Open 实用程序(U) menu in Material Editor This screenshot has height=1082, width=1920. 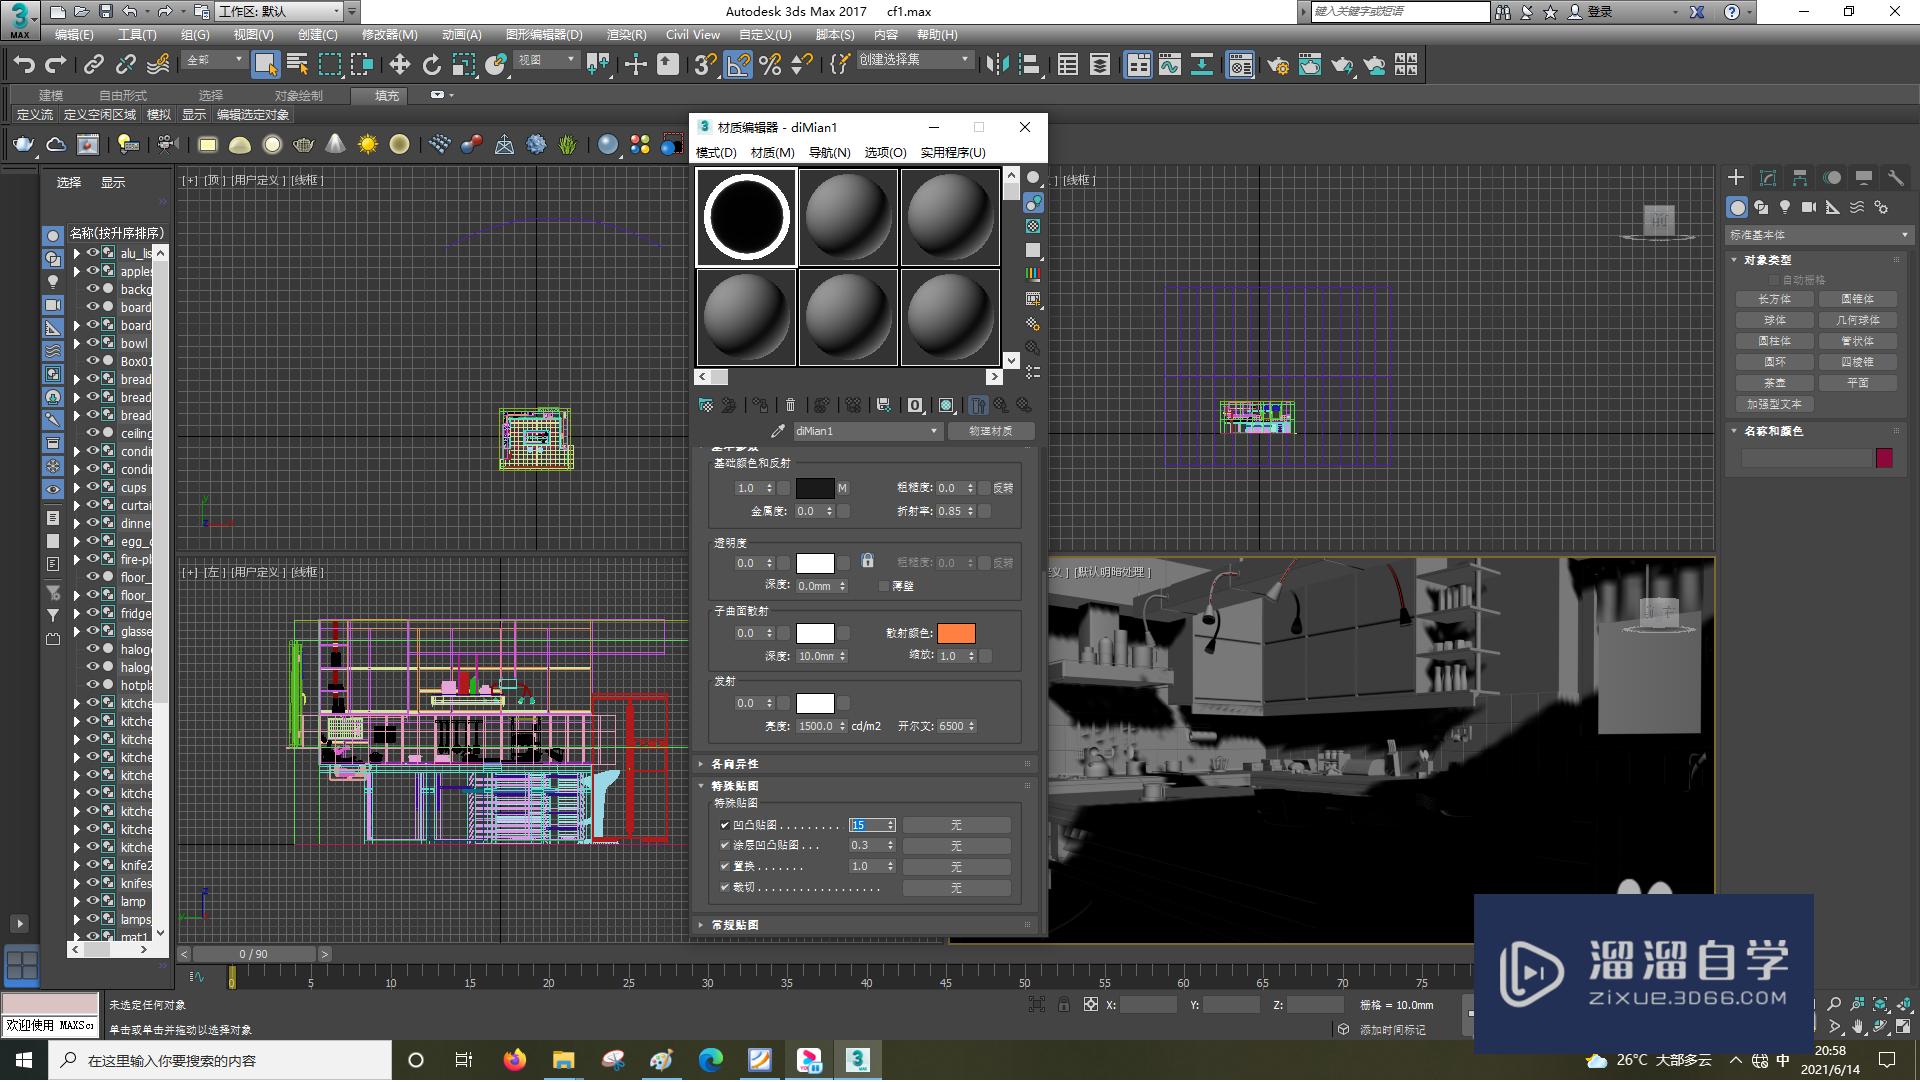[x=953, y=152]
